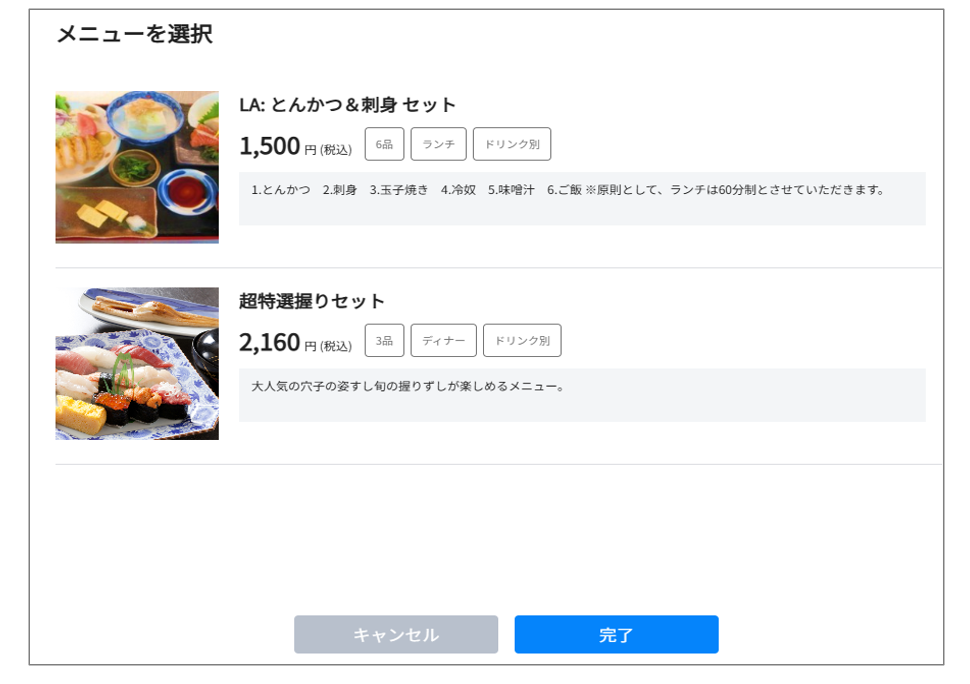Click ドリンク別 tag on the sushi set

(x=522, y=340)
